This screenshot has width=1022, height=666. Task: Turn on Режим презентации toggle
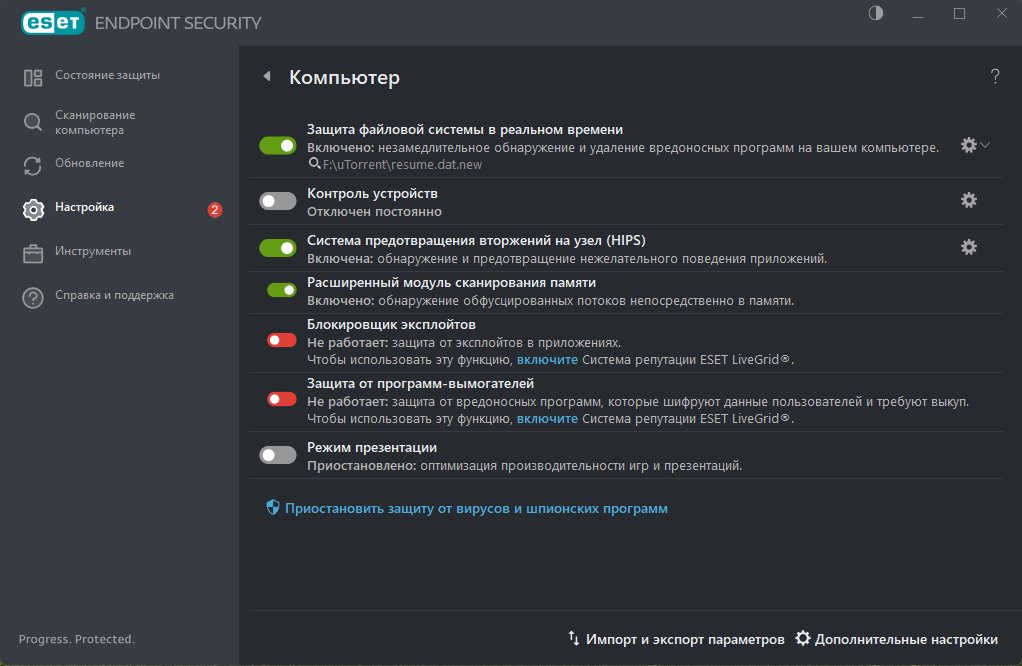click(x=278, y=455)
